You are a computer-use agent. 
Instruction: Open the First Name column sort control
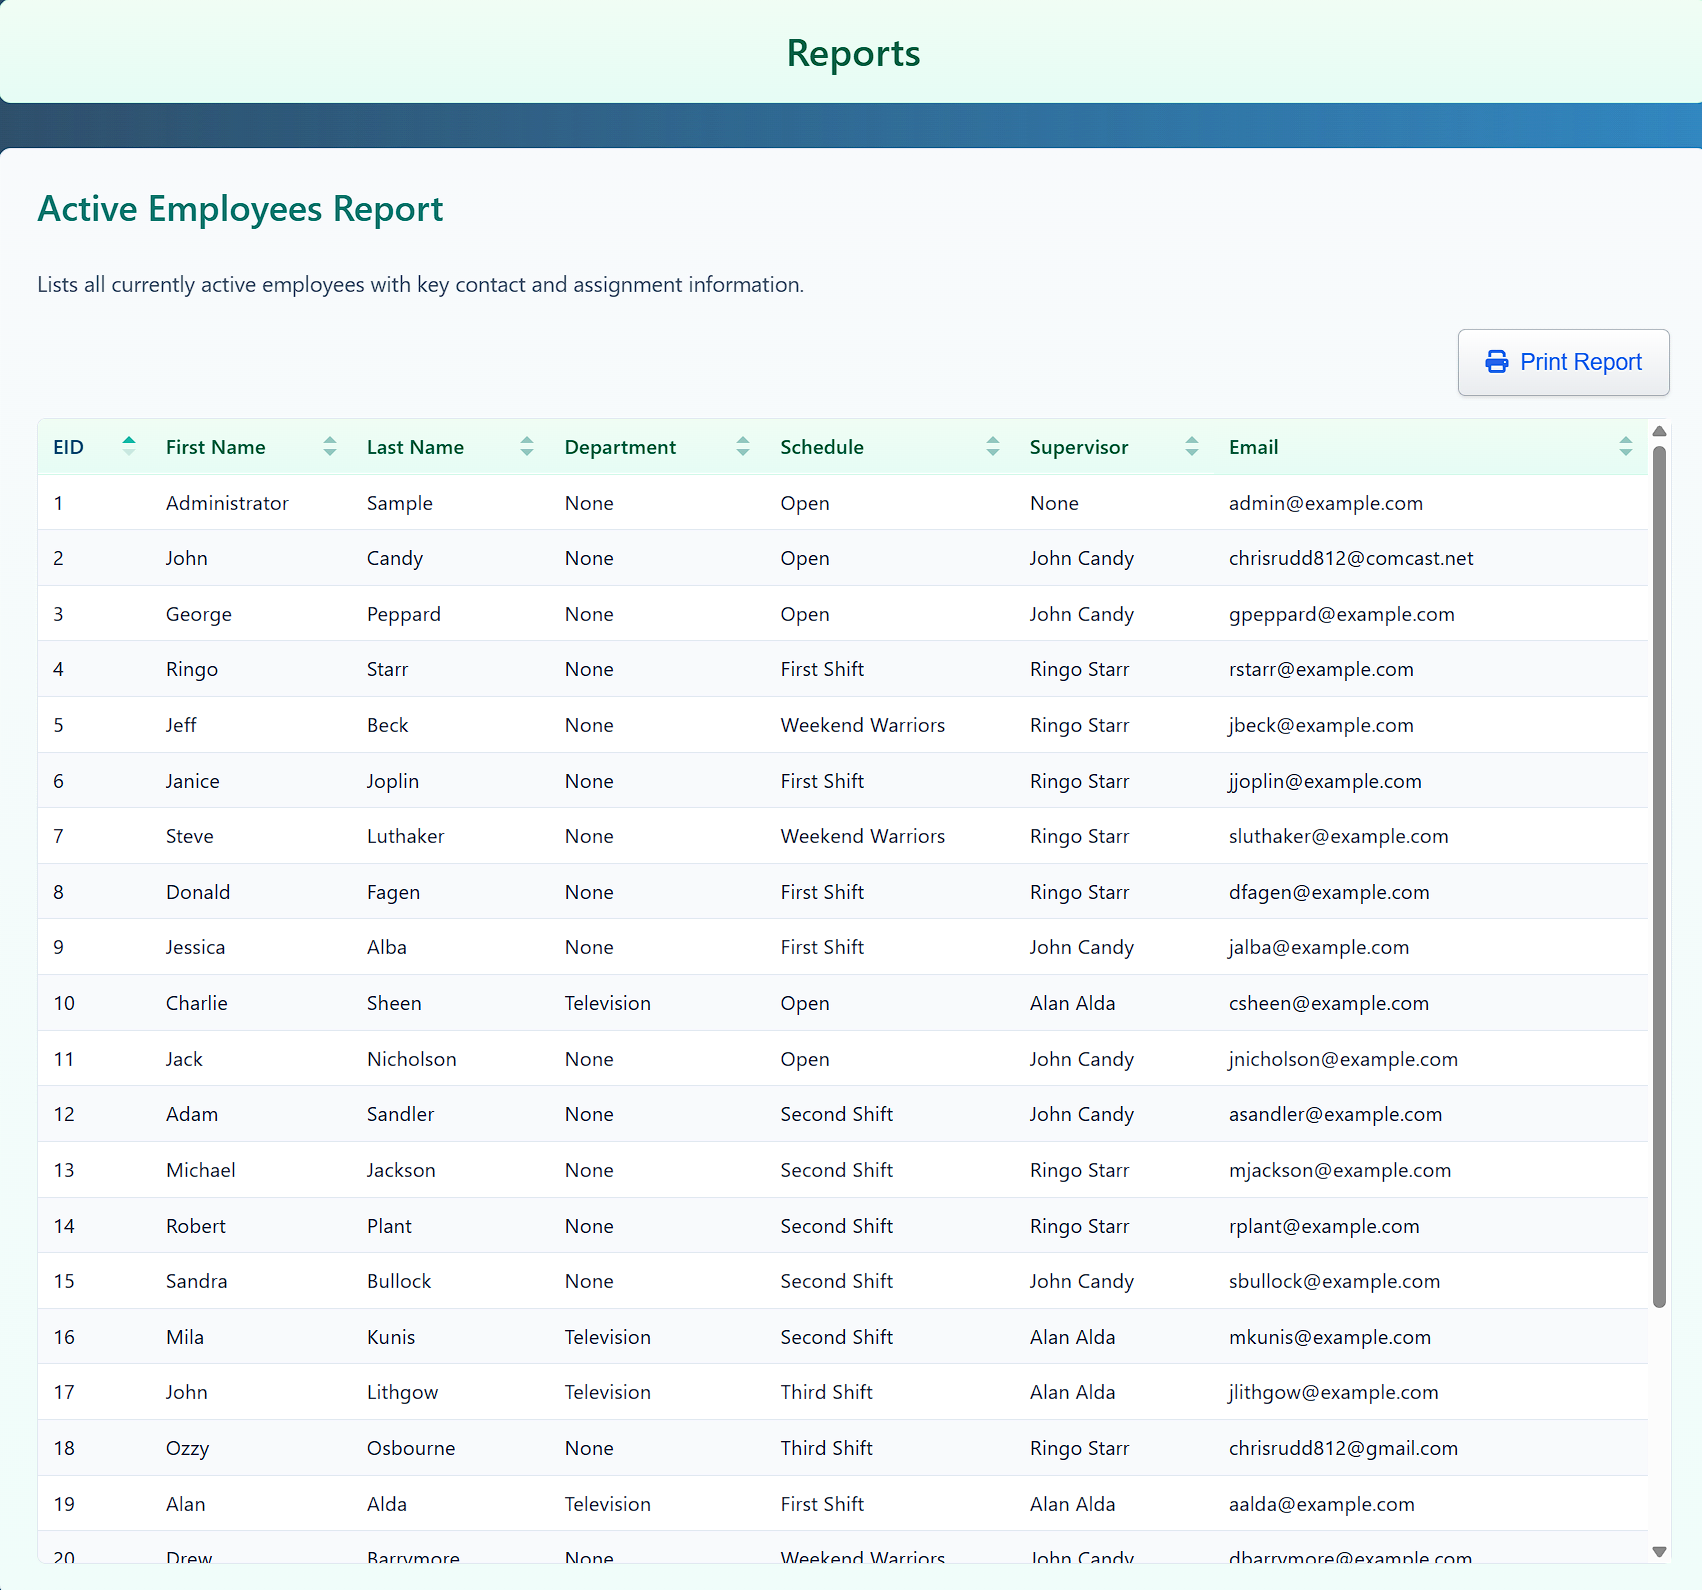point(328,446)
